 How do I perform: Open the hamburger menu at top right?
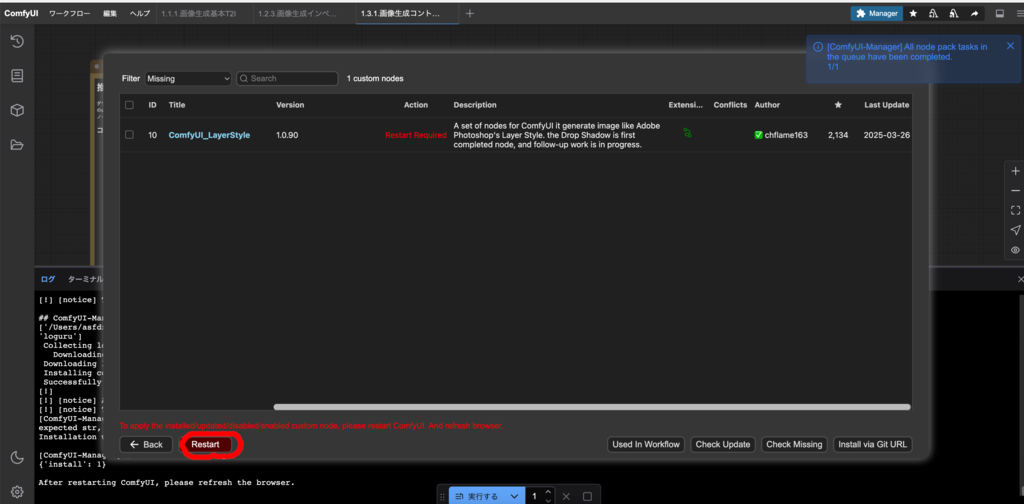[x=1019, y=13]
